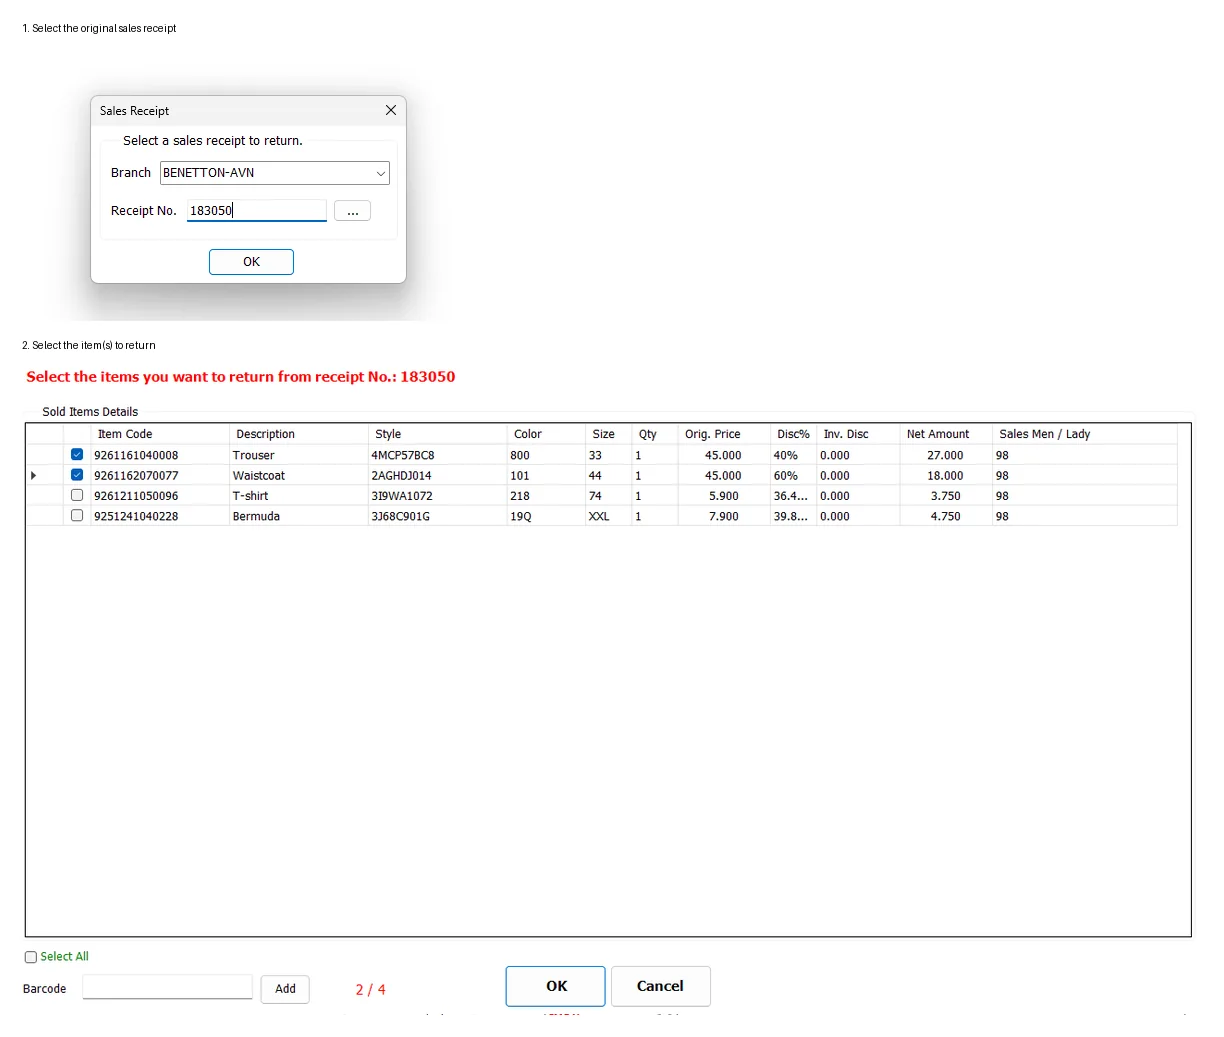Select item code 9251241040228 cell
Viewport: 1224px width, 1037px height.
point(160,516)
